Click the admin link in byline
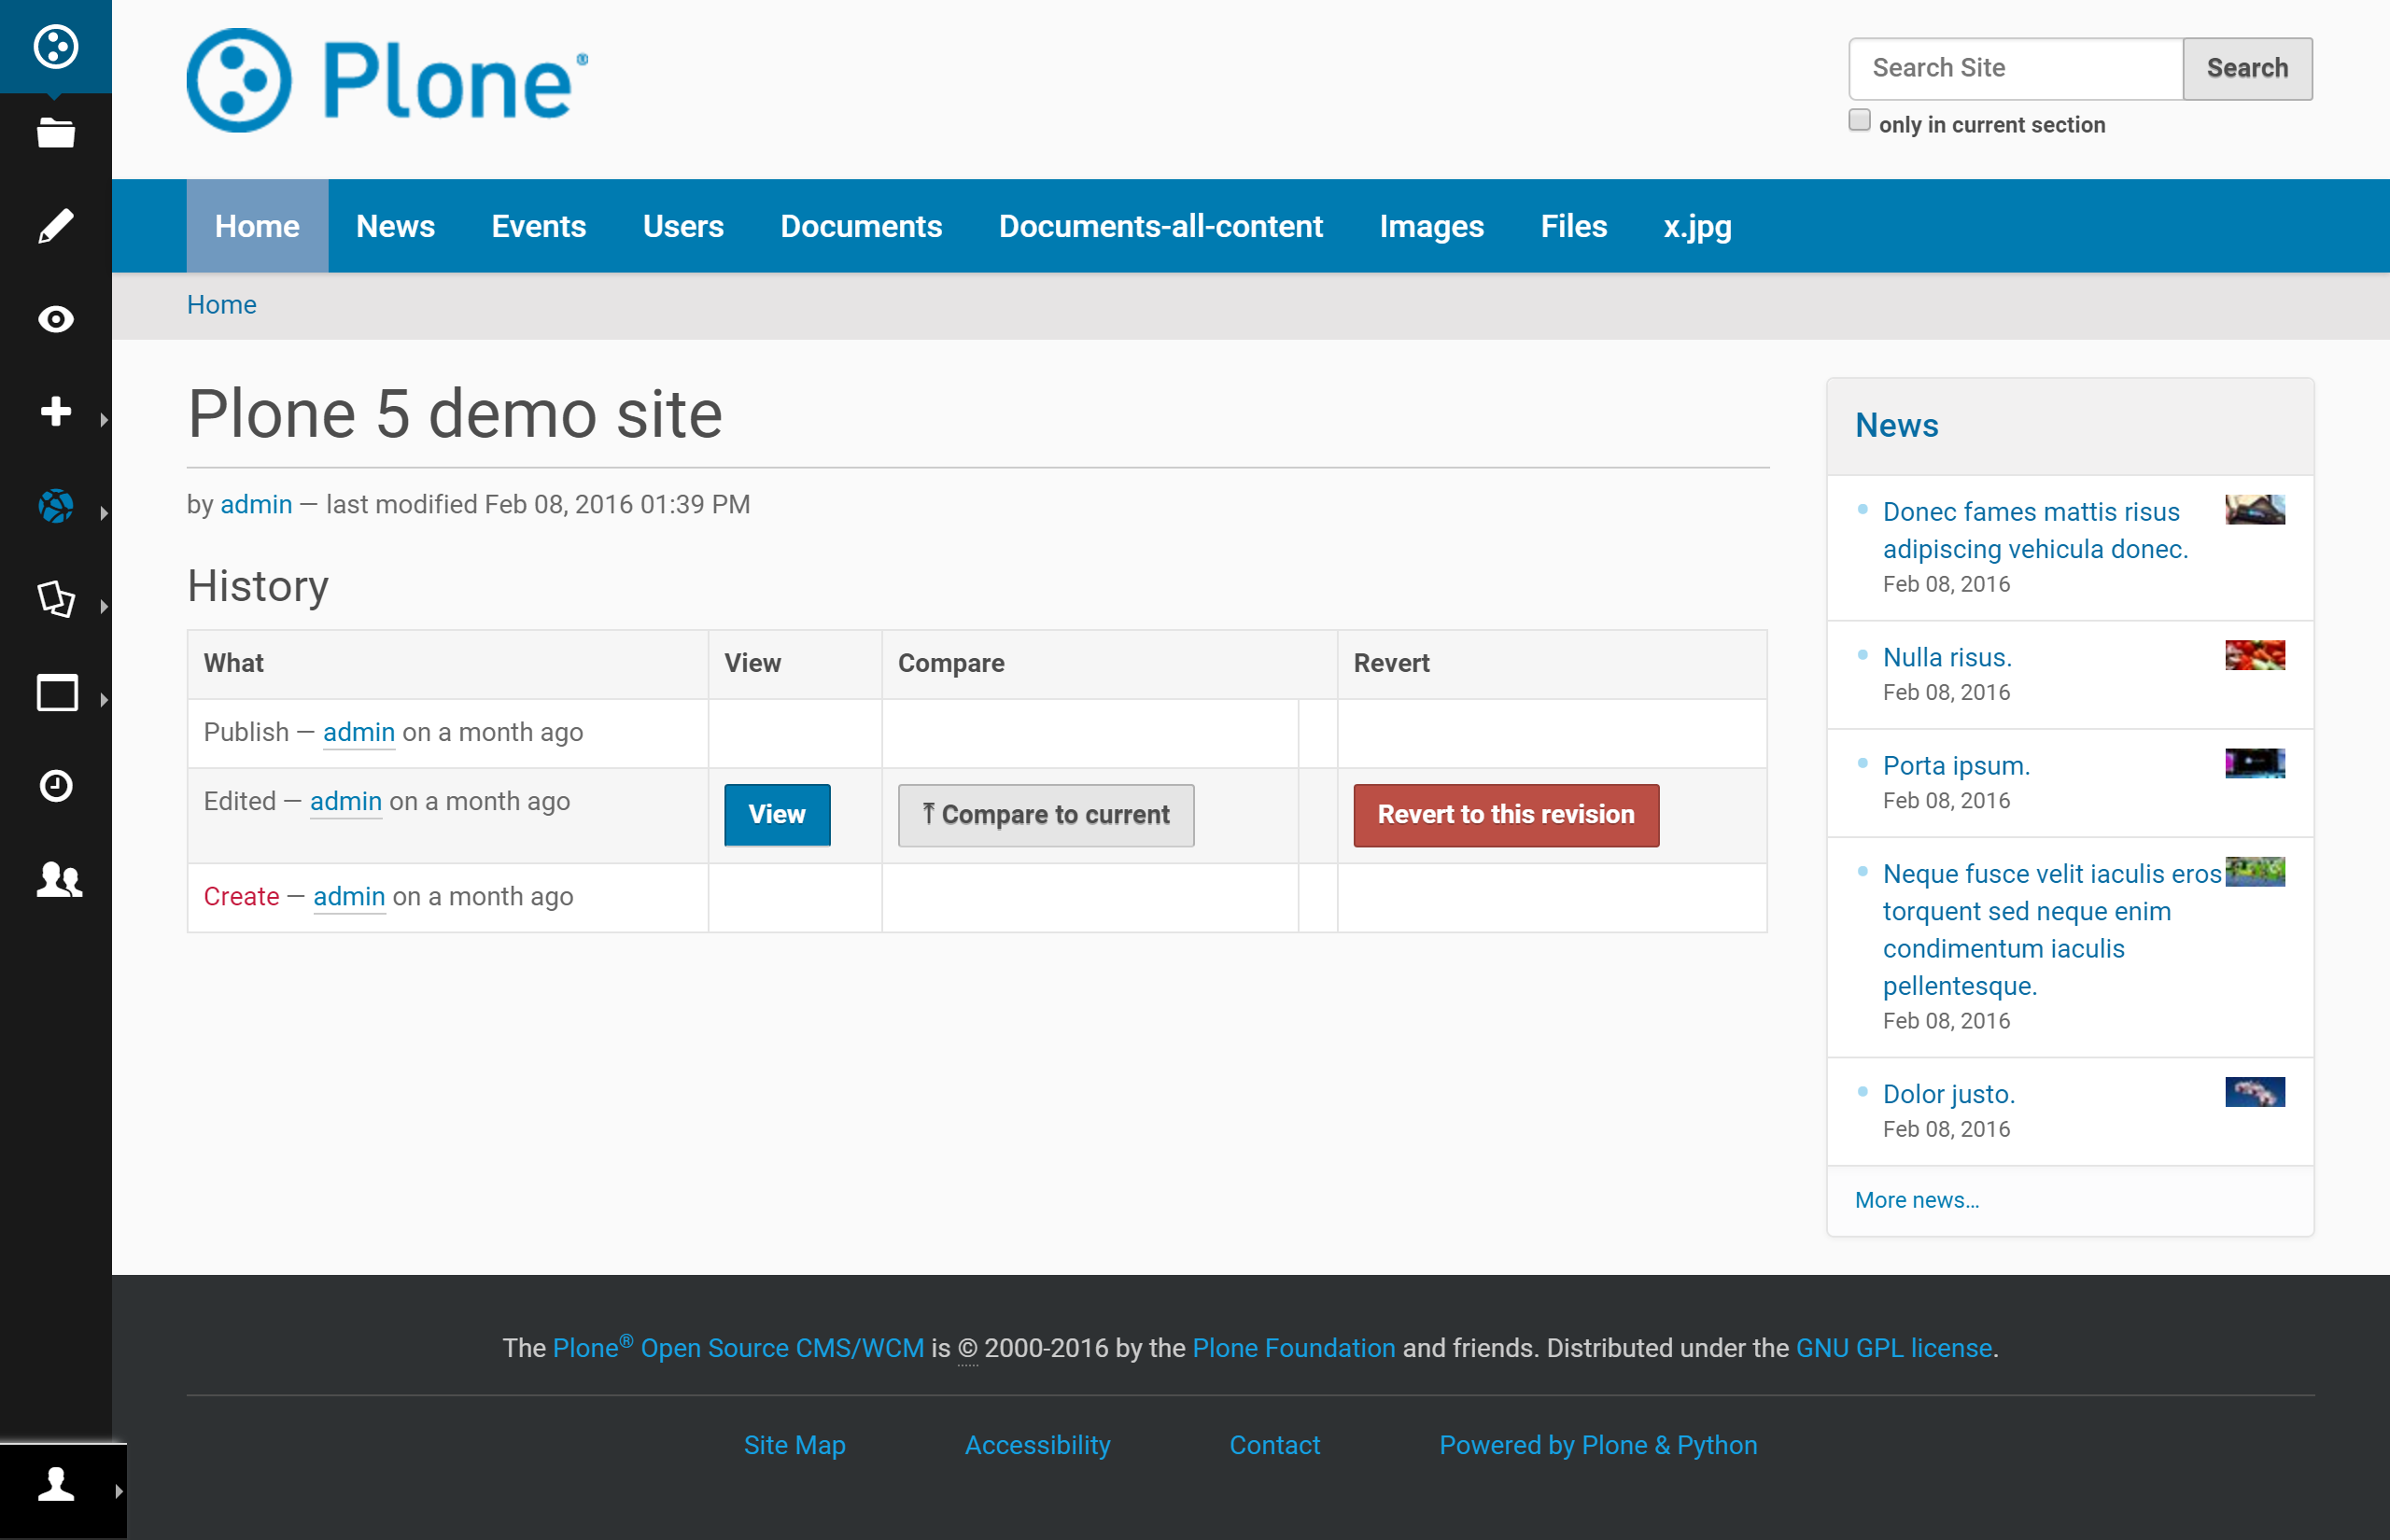The height and width of the screenshot is (1540, 2390). point(256,504)
